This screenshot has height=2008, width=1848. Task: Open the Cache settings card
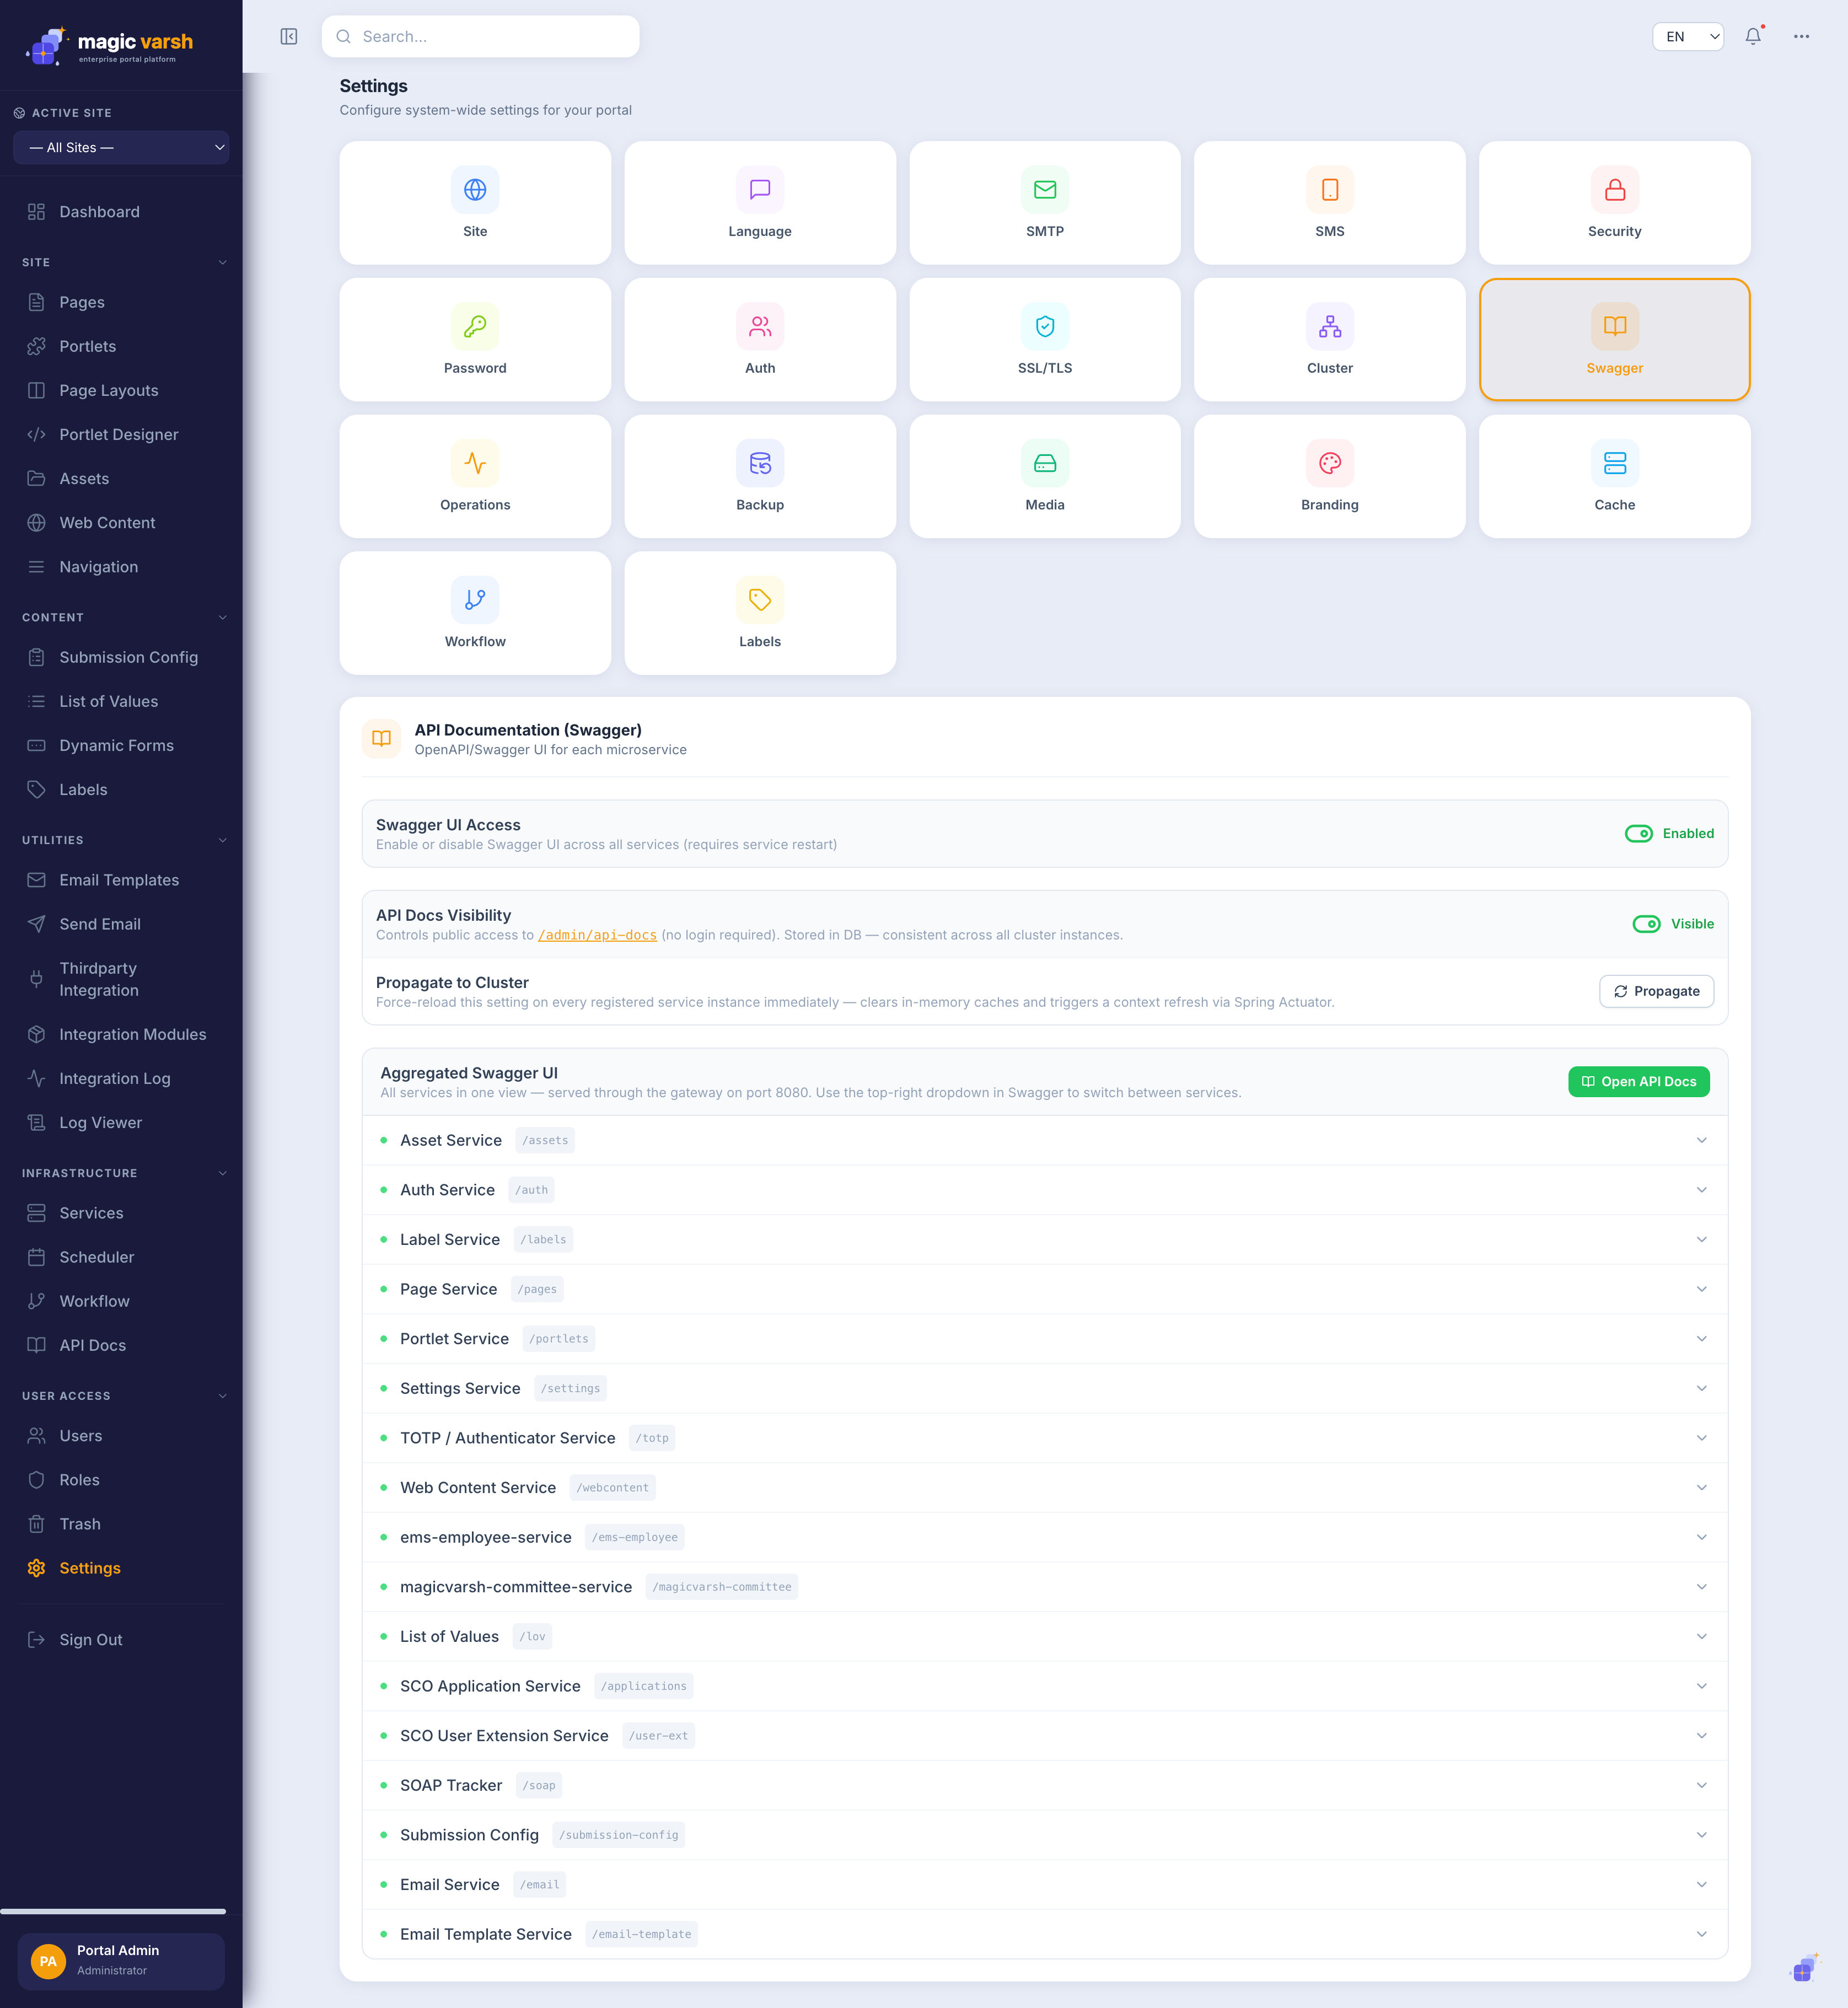click(1615, 477)
